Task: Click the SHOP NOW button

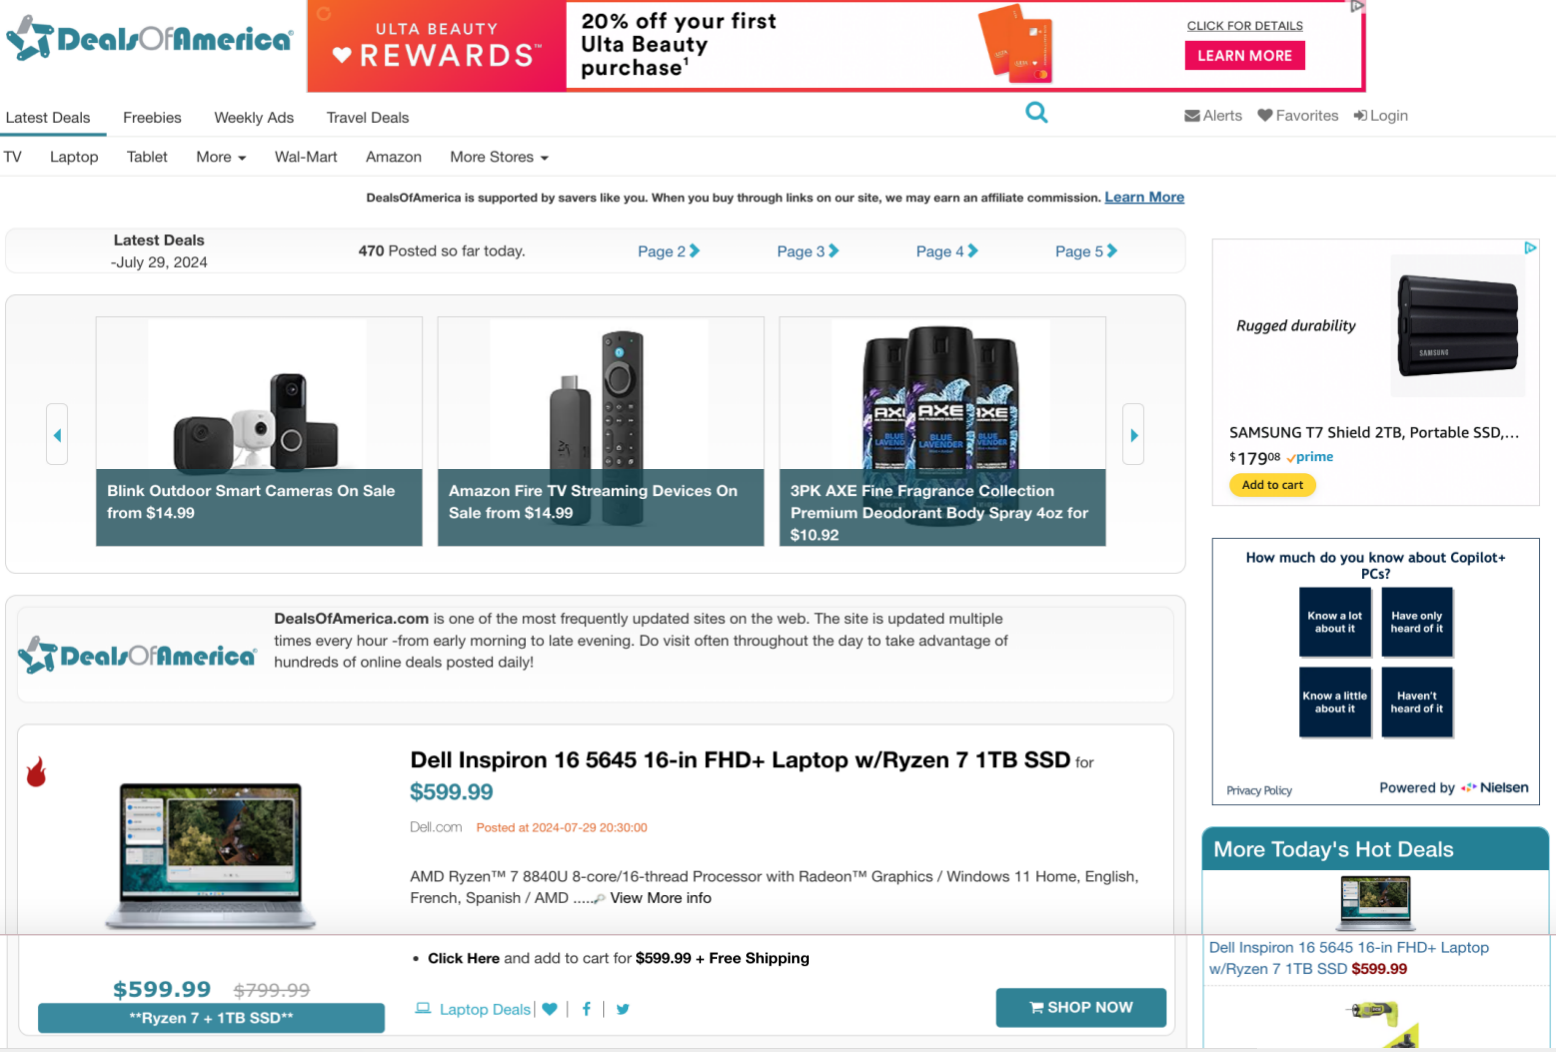Action: [x=1081, y=1007]
